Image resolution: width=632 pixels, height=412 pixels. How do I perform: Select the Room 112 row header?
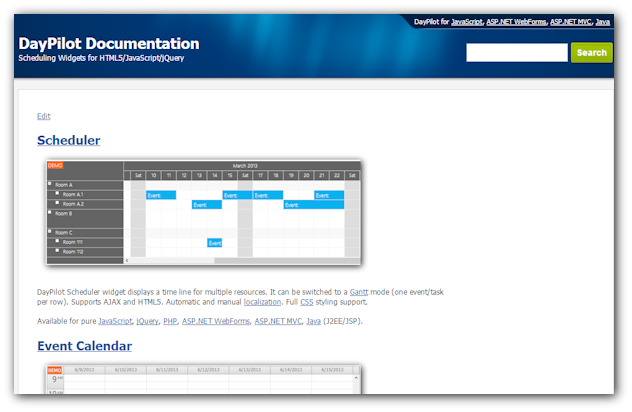pyautogui.click(x=85, y=252)
